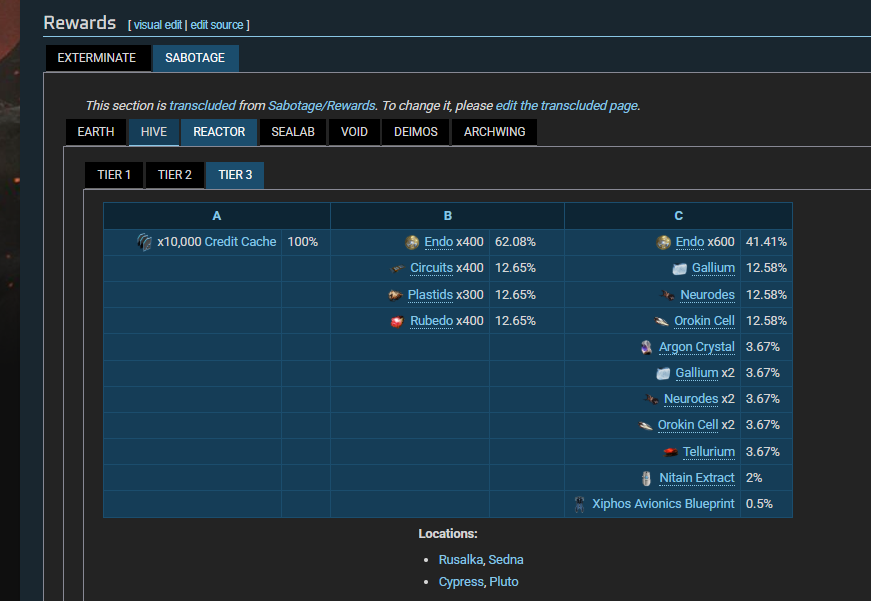The width and height of the screenshot is (871, 601).
Task: Switch to the Exterminate tab
Action: click(97, 58)
